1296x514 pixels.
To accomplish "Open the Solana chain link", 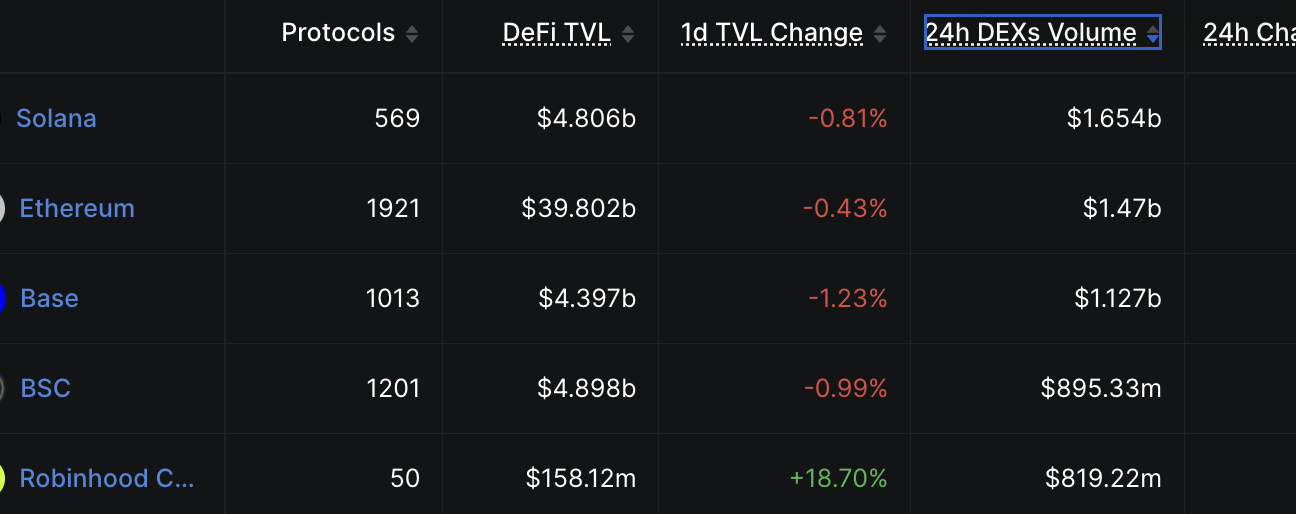I will pos(56,118).
